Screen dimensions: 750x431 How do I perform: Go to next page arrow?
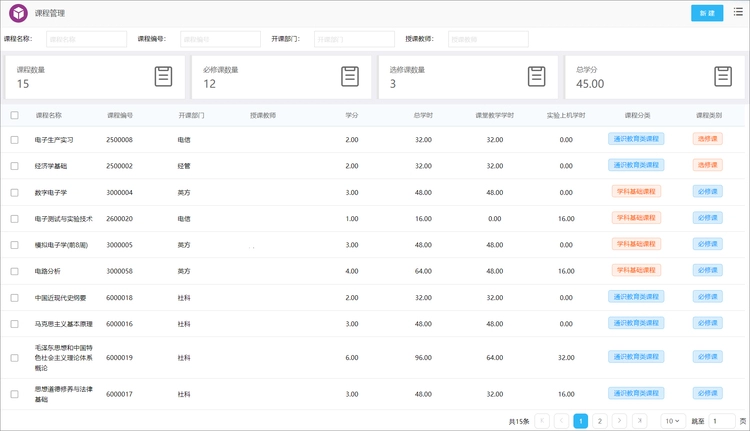619,421
